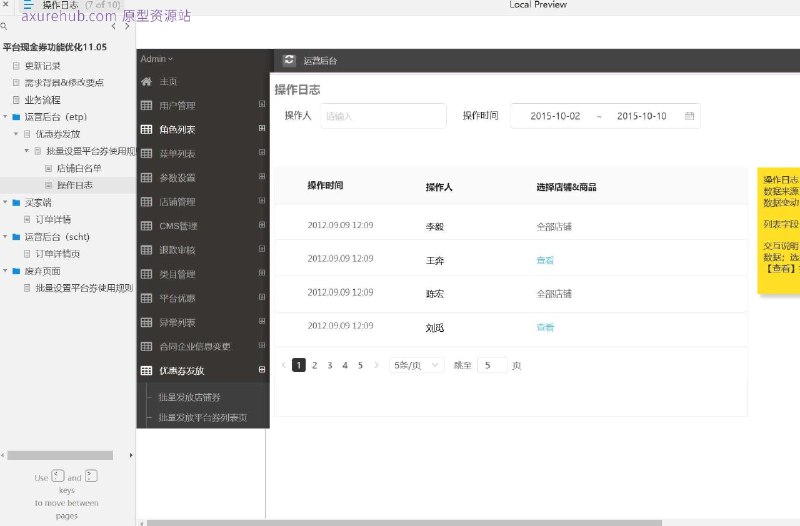Click the grid icon for 角色列表
Viewport: 800px width, 526px height.
point(146,129)
